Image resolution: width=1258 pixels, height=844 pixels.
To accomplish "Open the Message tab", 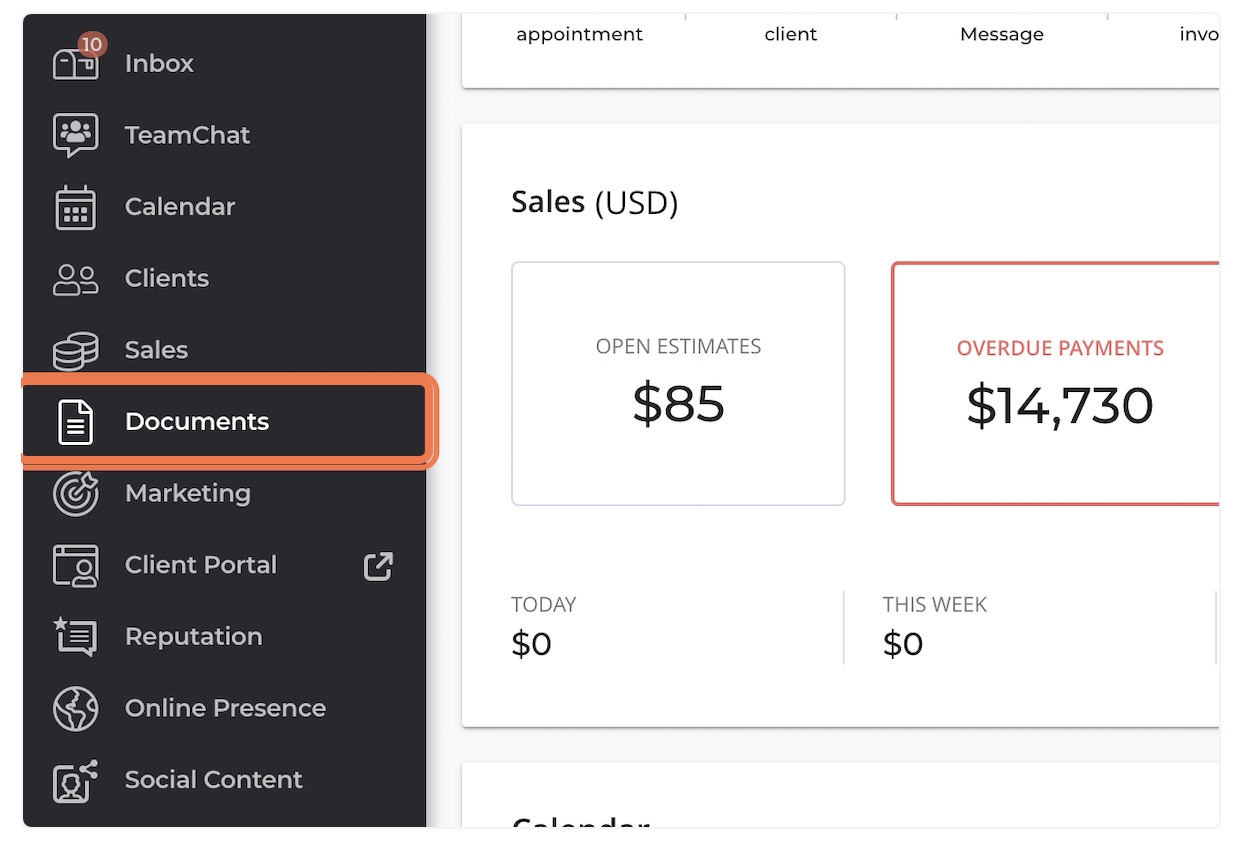I will pyautogui.click(x=1001, y=34).
